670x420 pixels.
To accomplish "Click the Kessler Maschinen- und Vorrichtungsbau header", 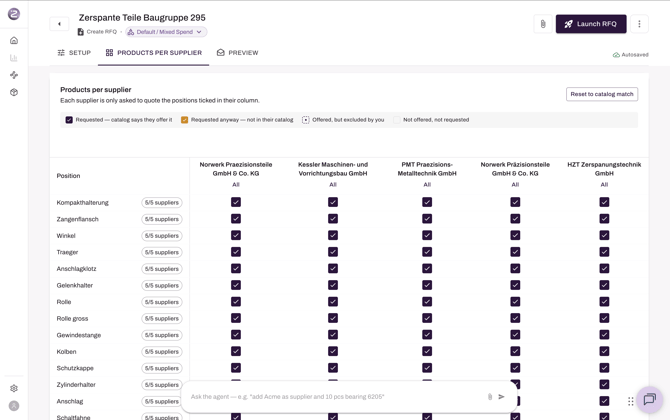I will click(333, 169).
